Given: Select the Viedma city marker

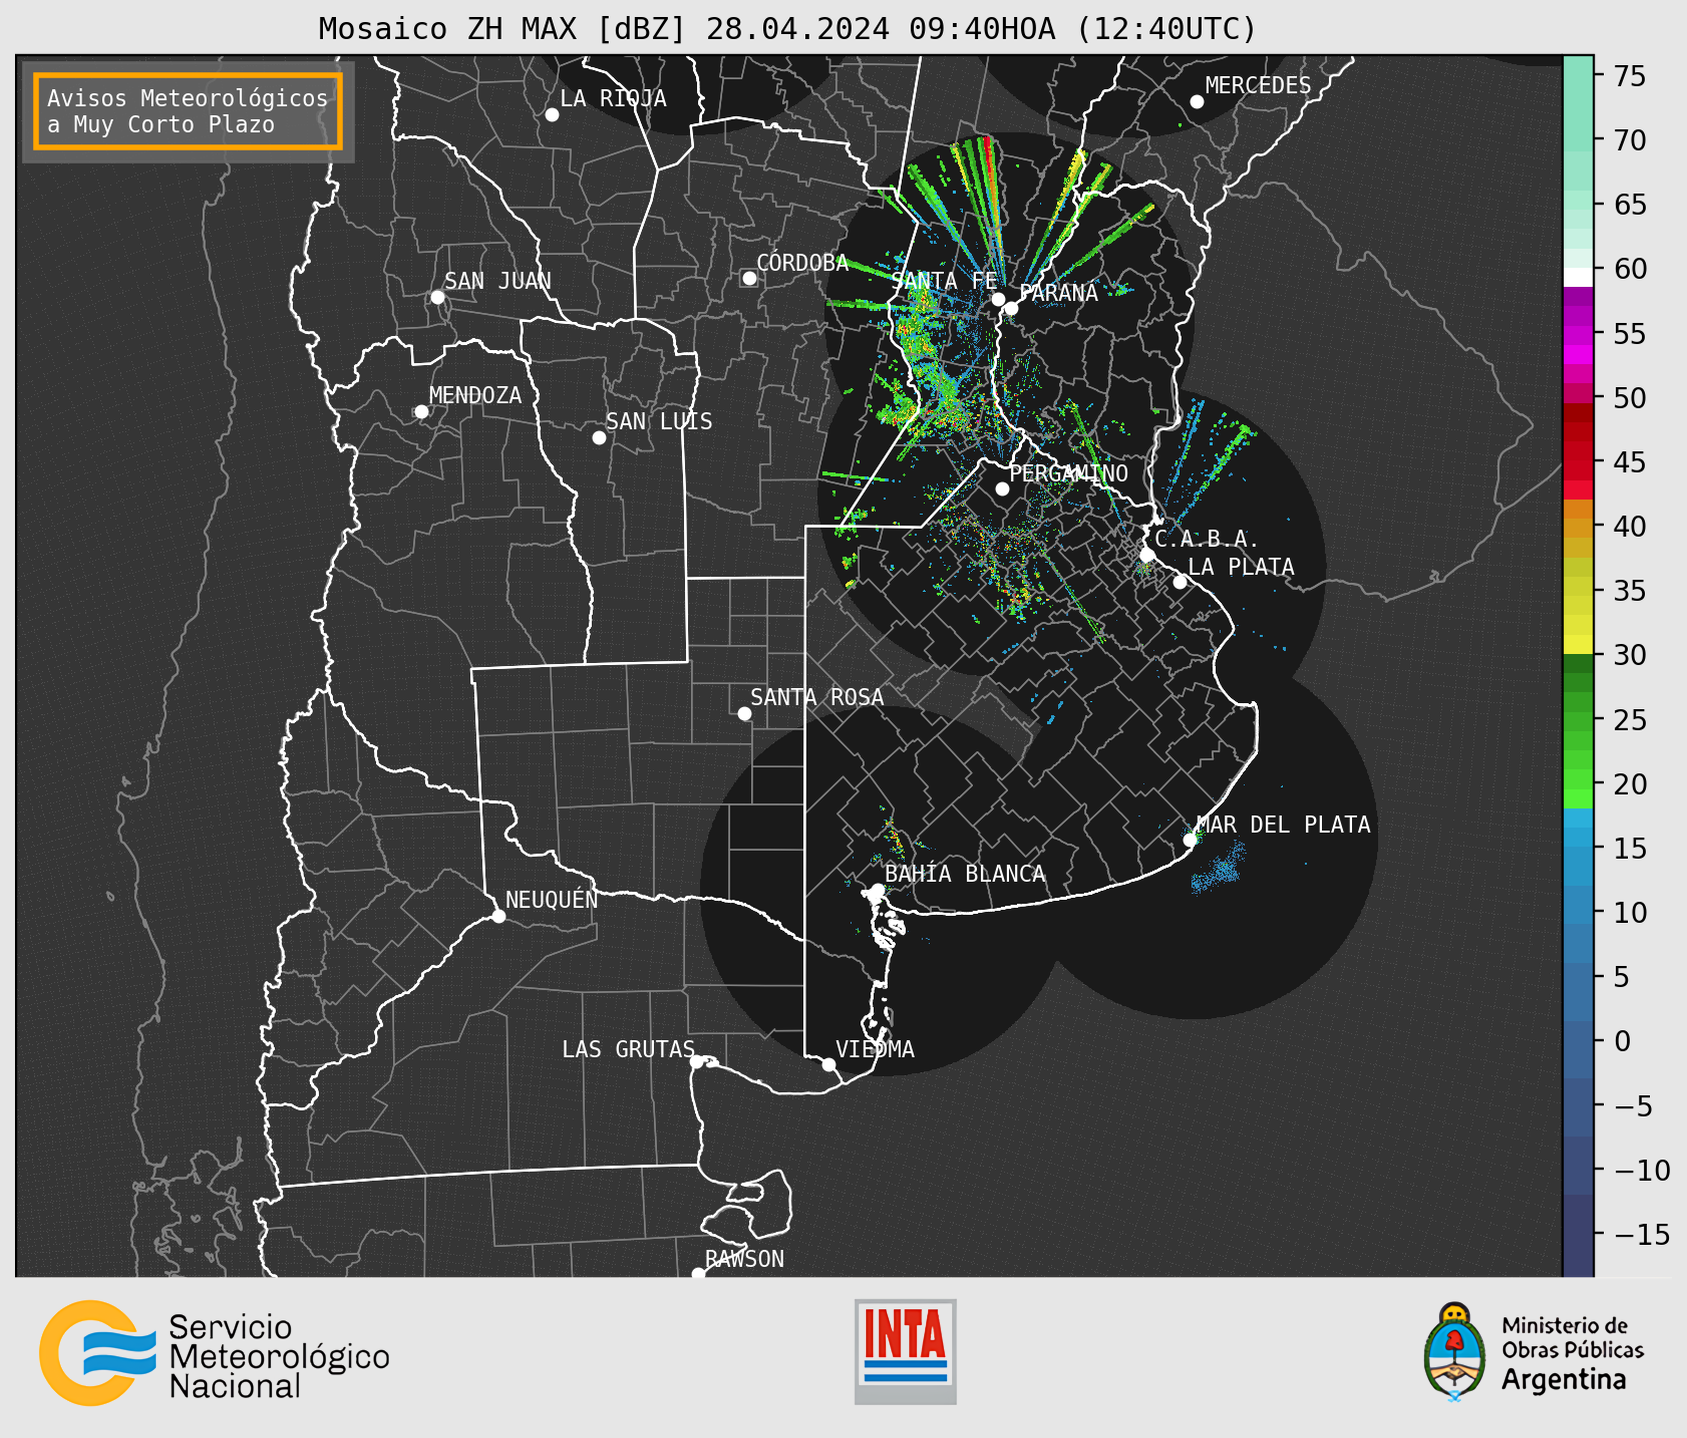Looking at the screenshot, I should [828, 1065].
